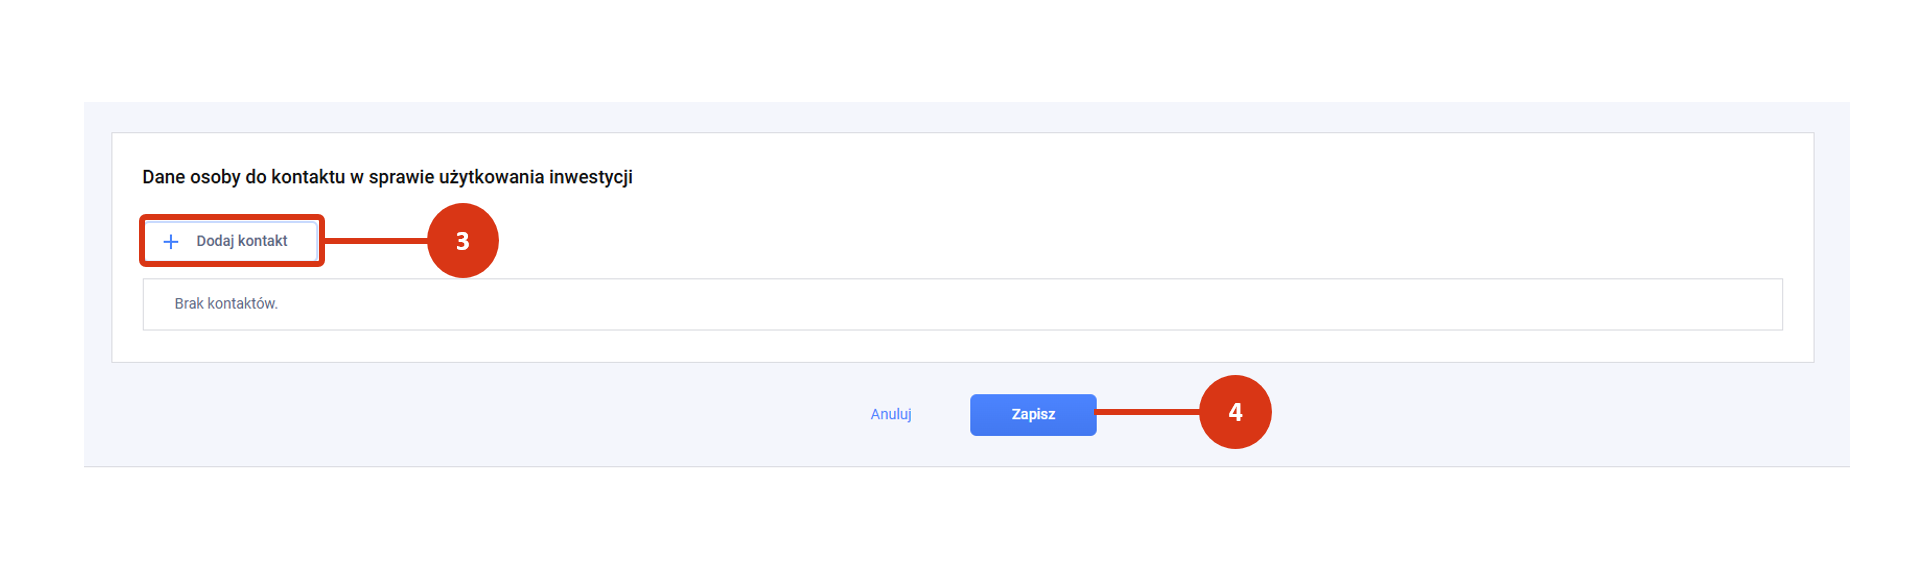Click the red circle marker numbered 4

[1235, 412]
